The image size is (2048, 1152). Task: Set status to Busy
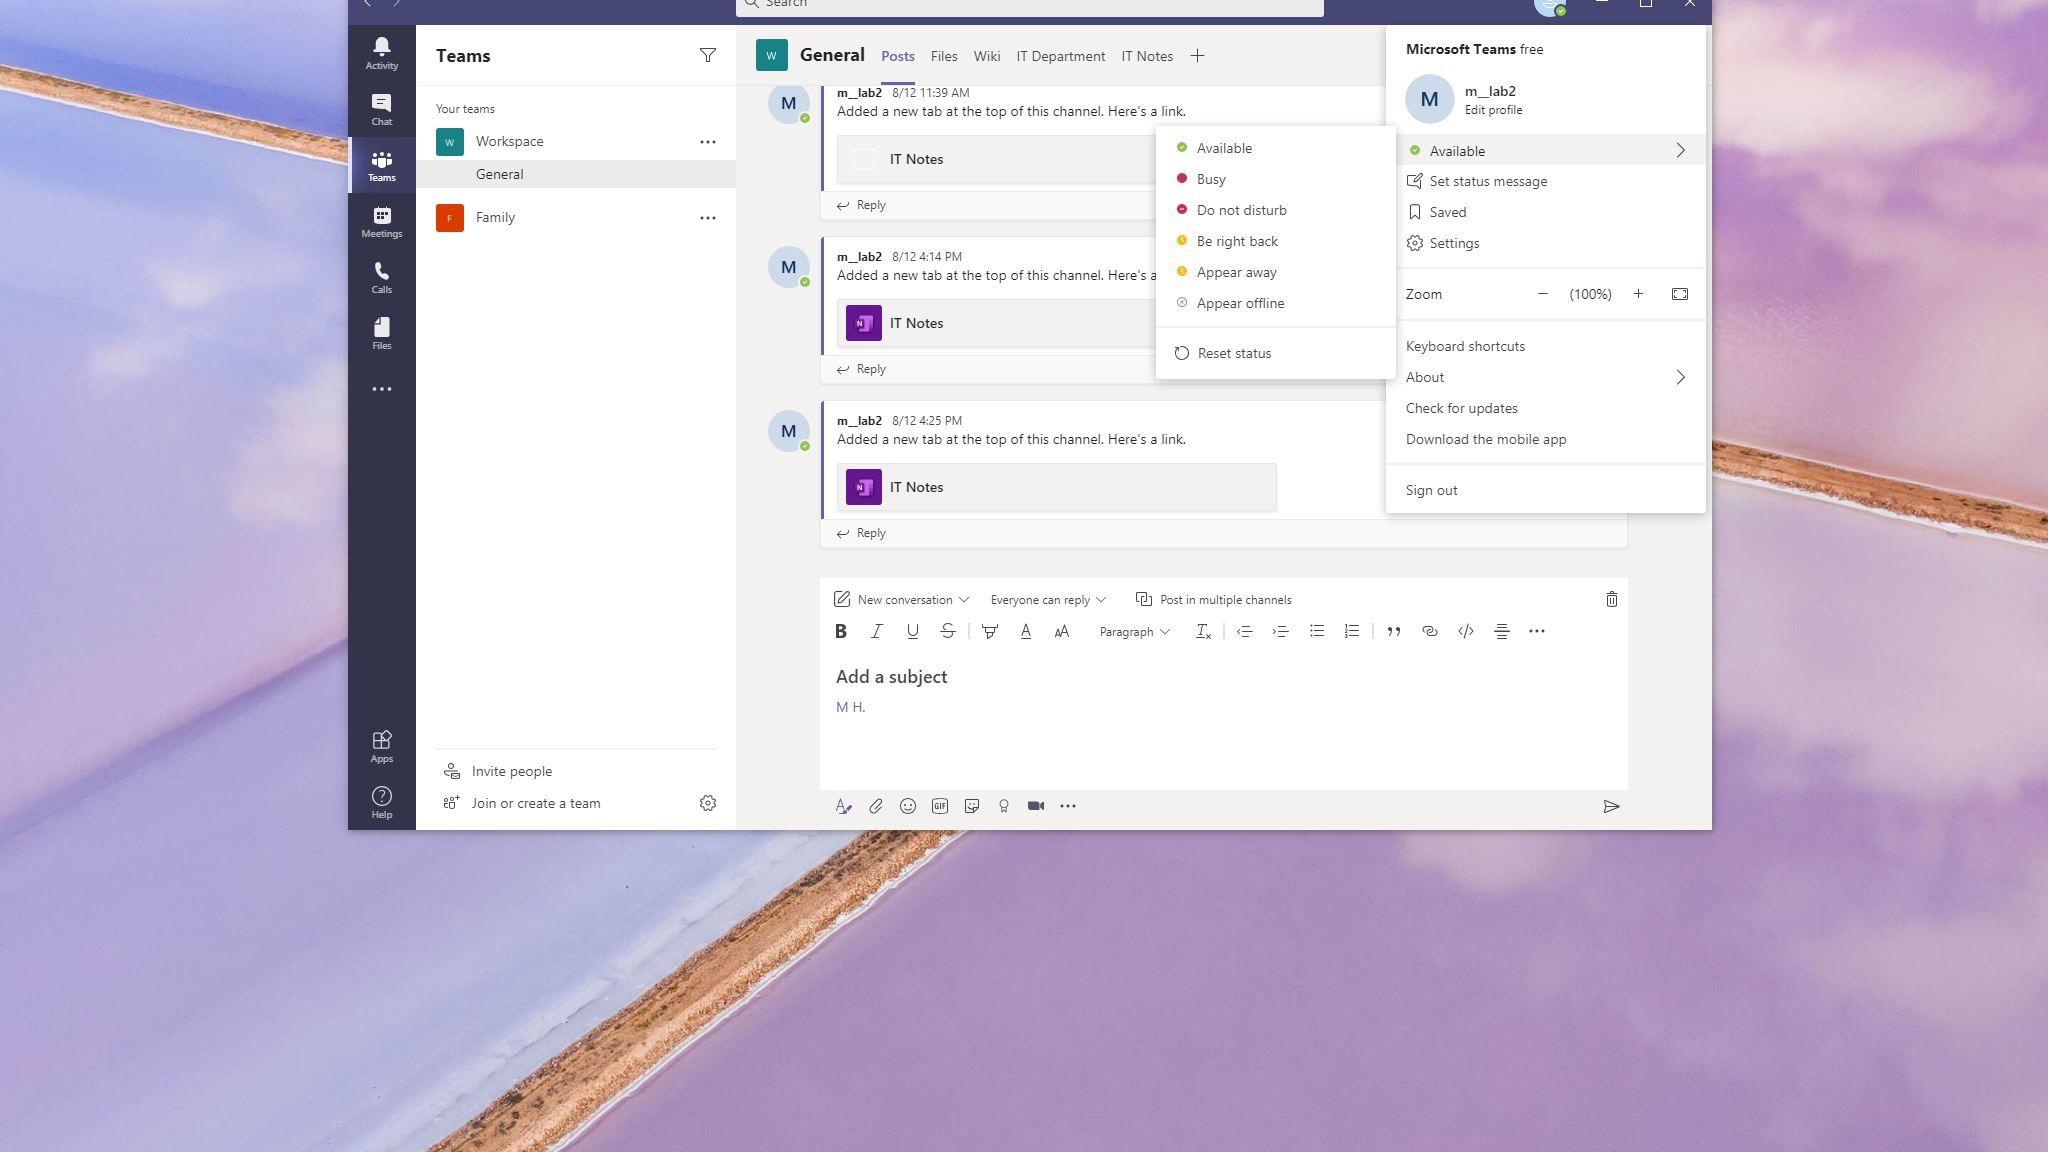(x=1210, y=179)
